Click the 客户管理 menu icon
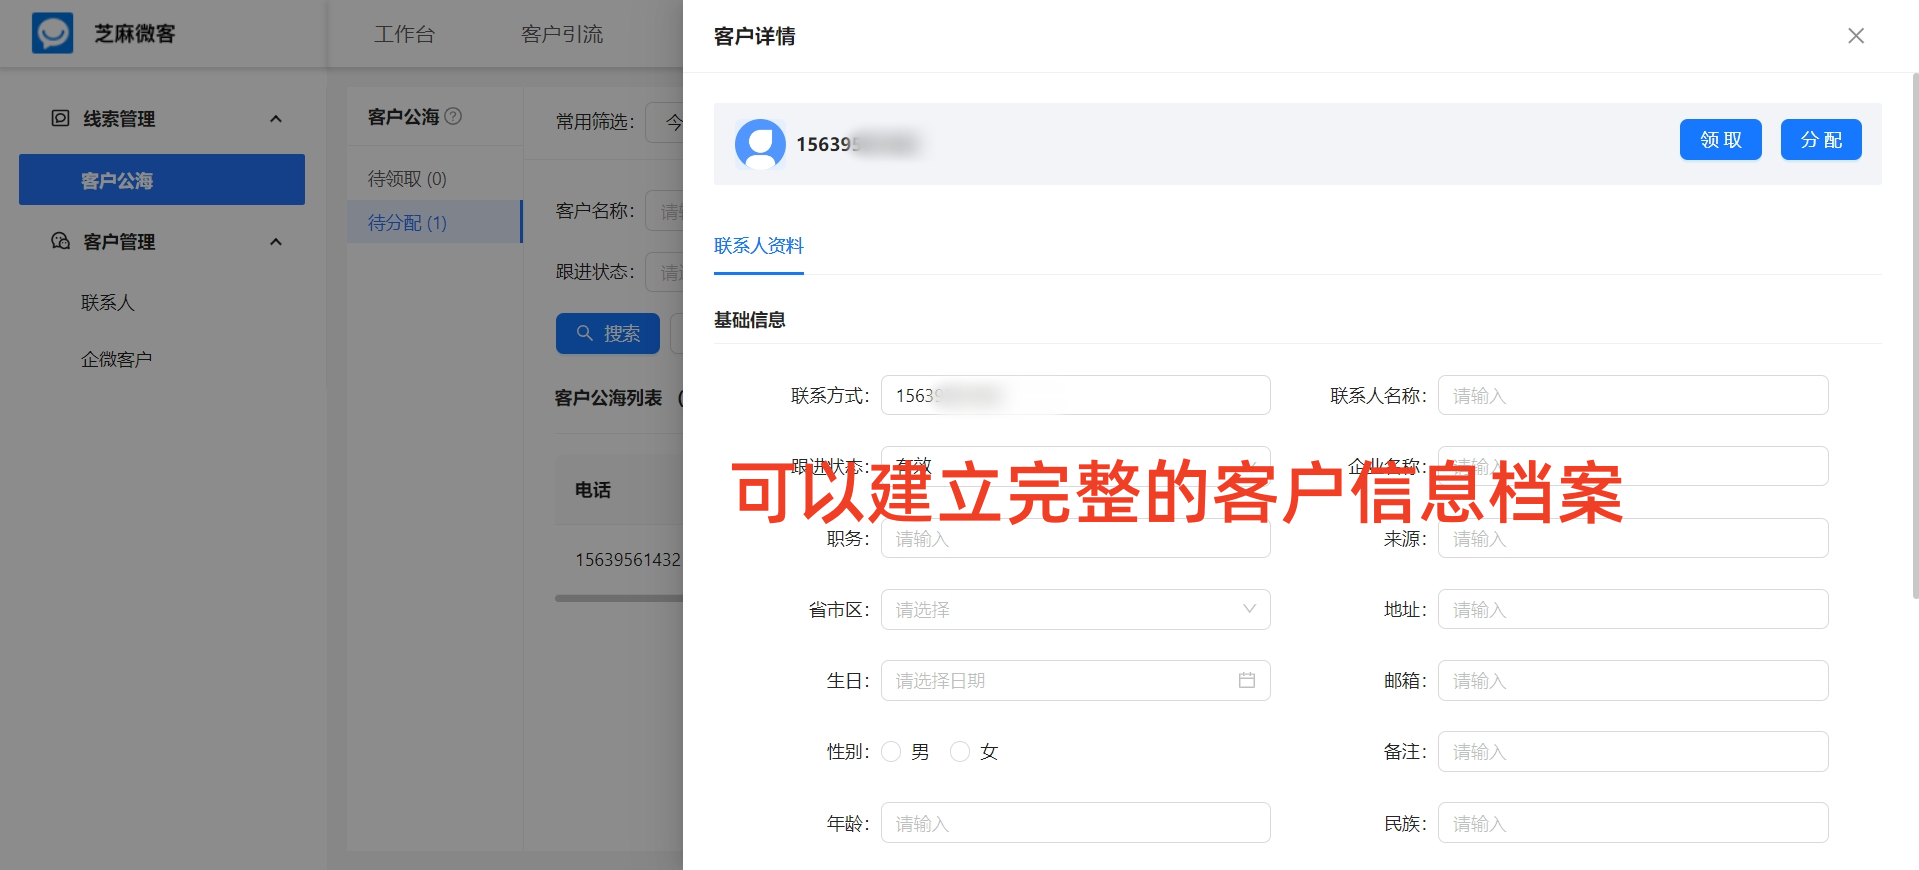 pyautogui.click(x=60, y=241)
